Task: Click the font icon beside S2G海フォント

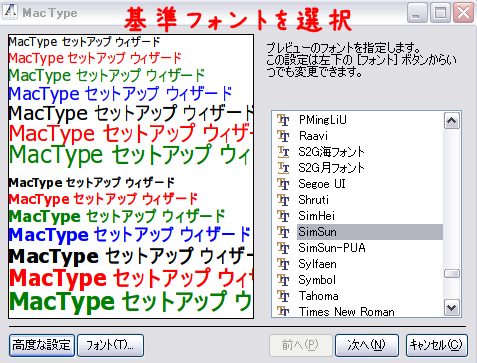Action: coord(283,152)
